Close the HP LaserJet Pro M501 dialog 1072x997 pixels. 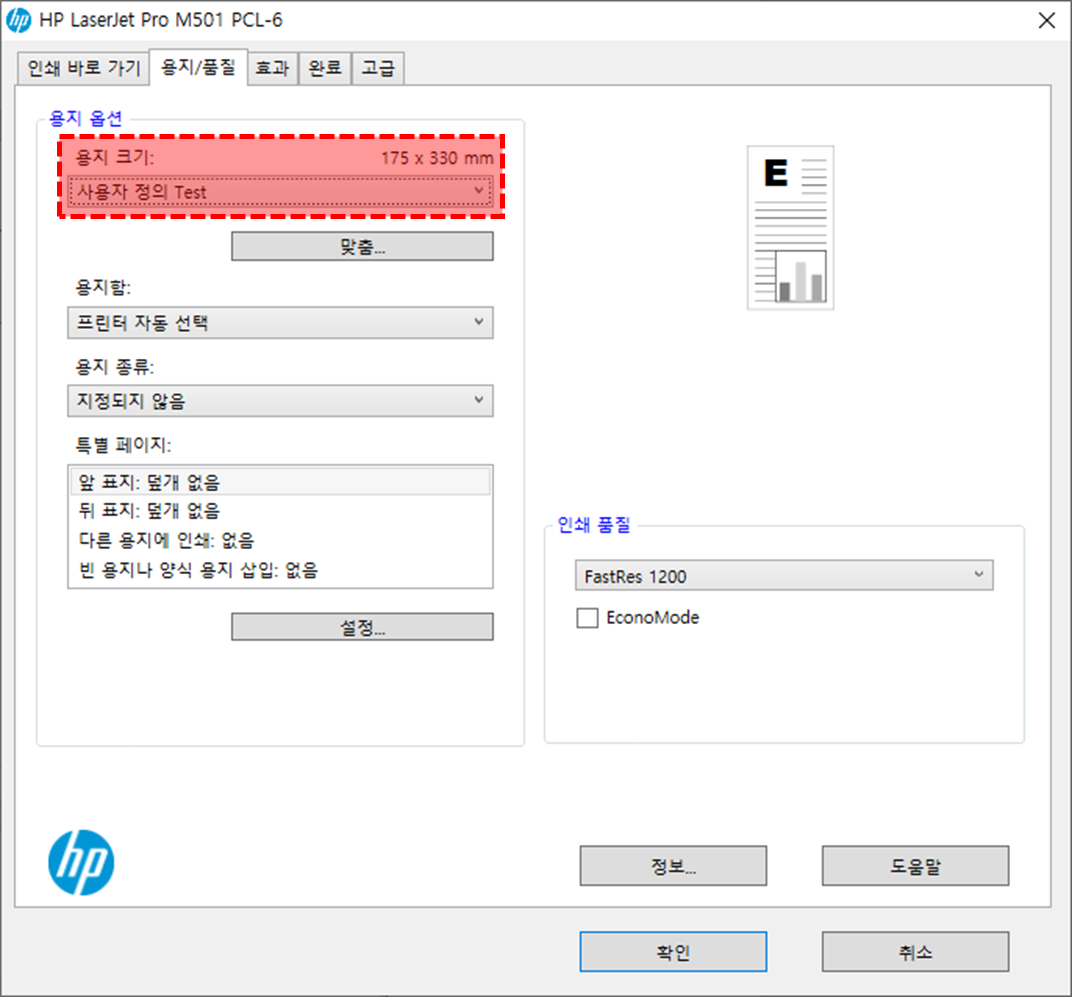[1046, 21]
